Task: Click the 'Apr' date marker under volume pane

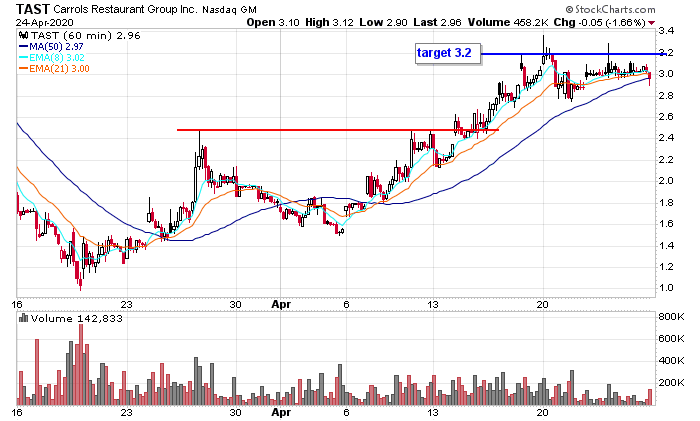Action: 281,413
